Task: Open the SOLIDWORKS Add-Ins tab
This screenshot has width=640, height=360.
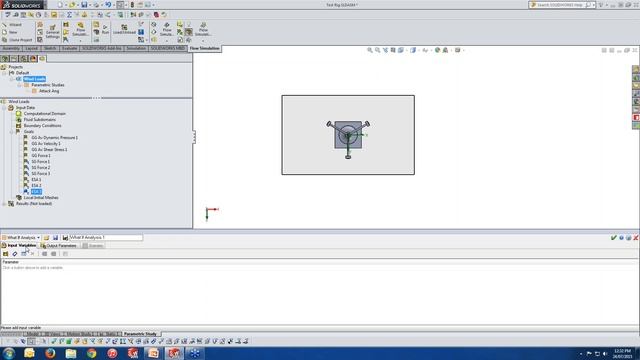Action: click(102, 48)
